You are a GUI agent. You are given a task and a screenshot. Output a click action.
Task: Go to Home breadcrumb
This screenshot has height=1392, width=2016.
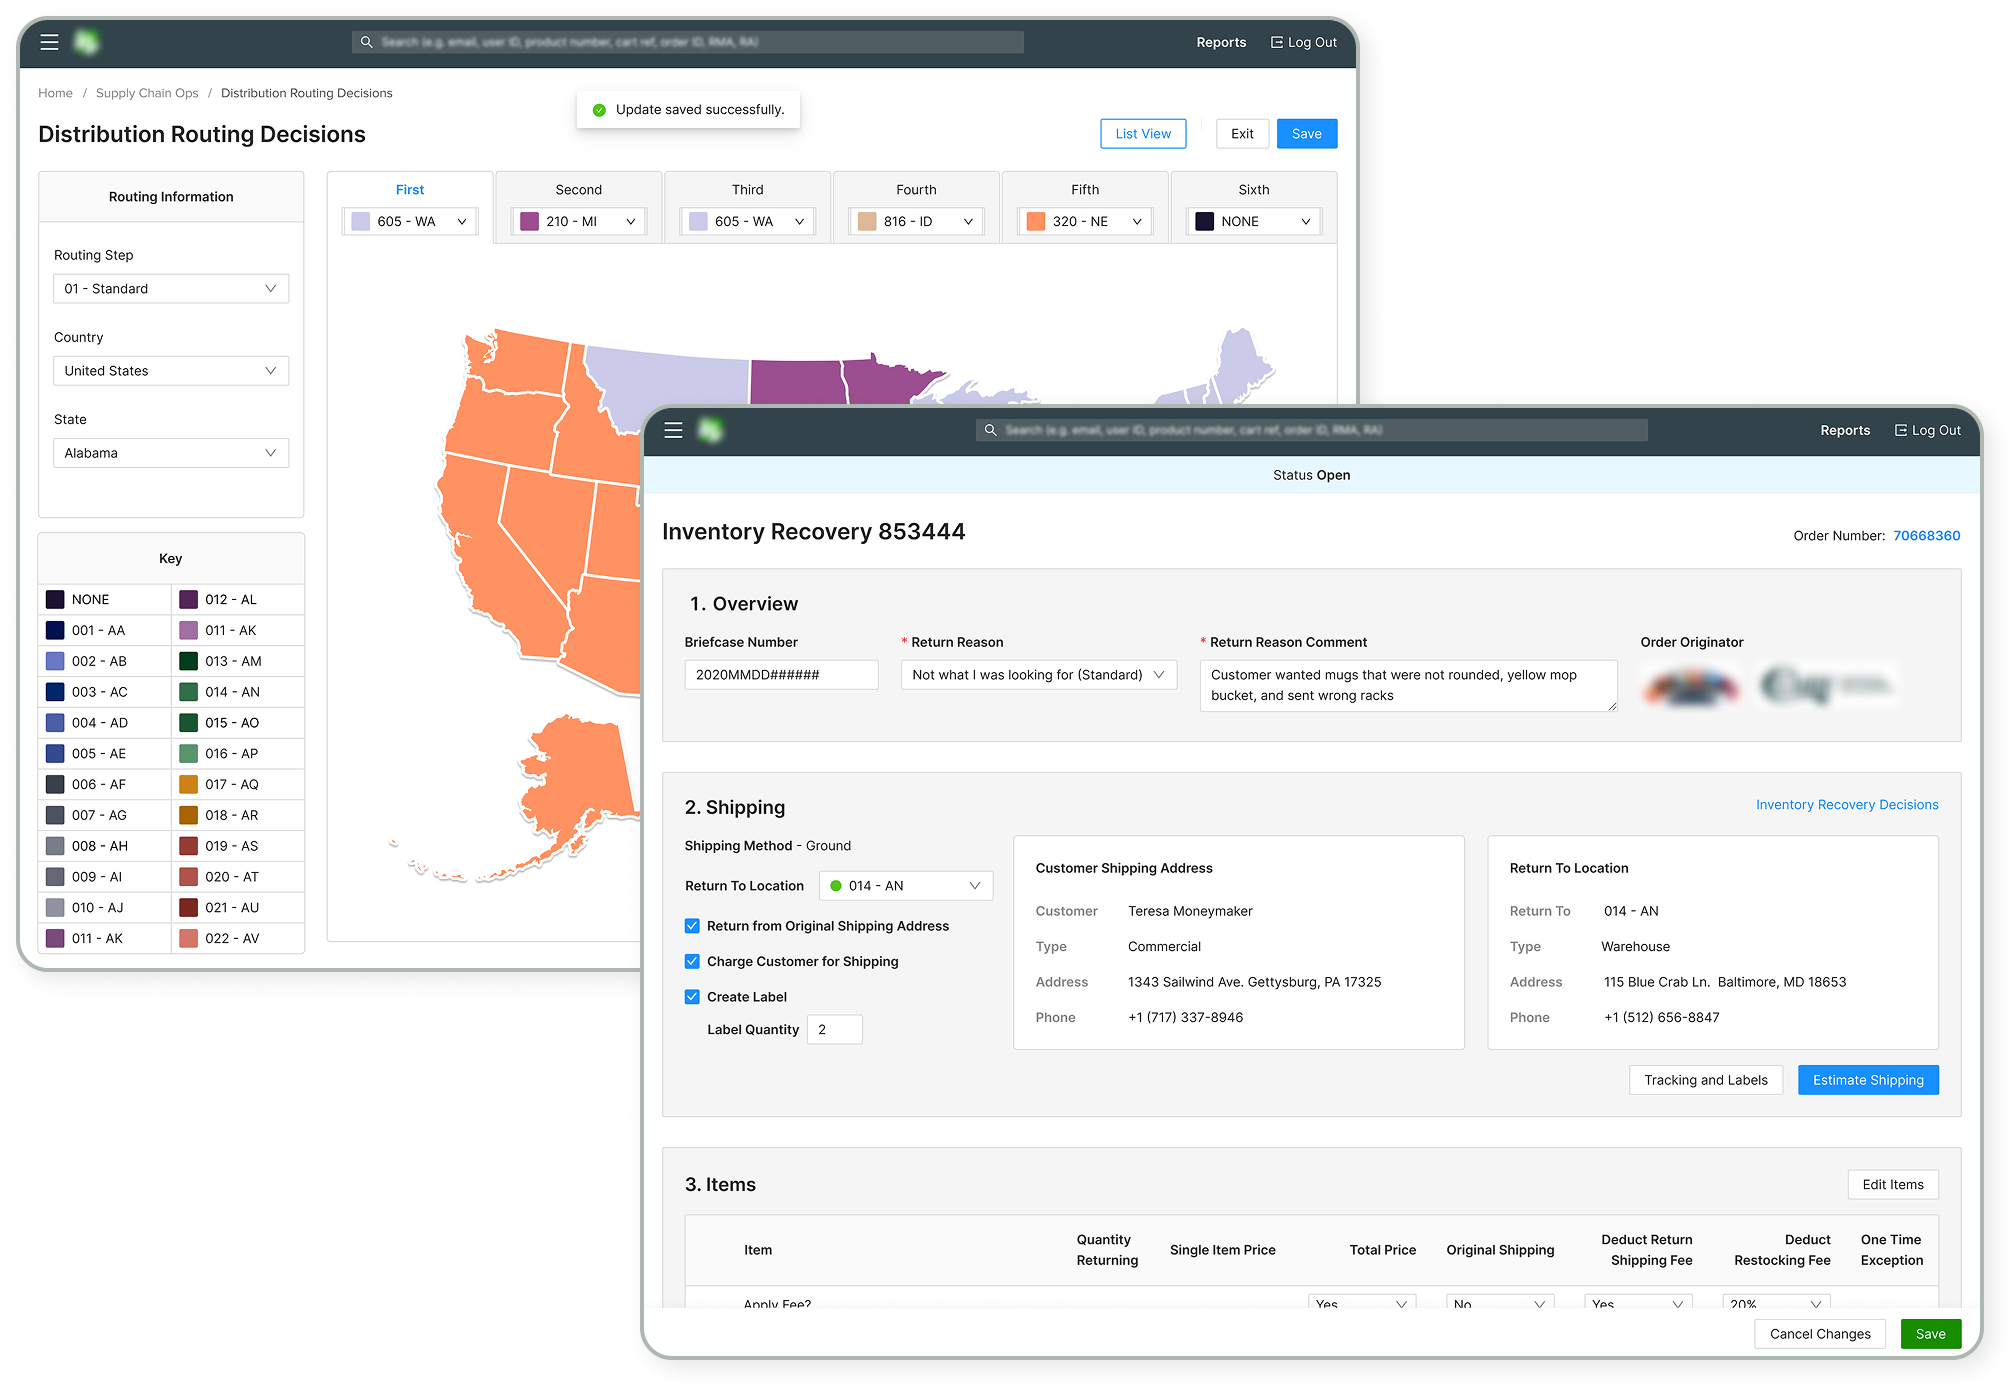pyautogui.click(x=55, y=93)
